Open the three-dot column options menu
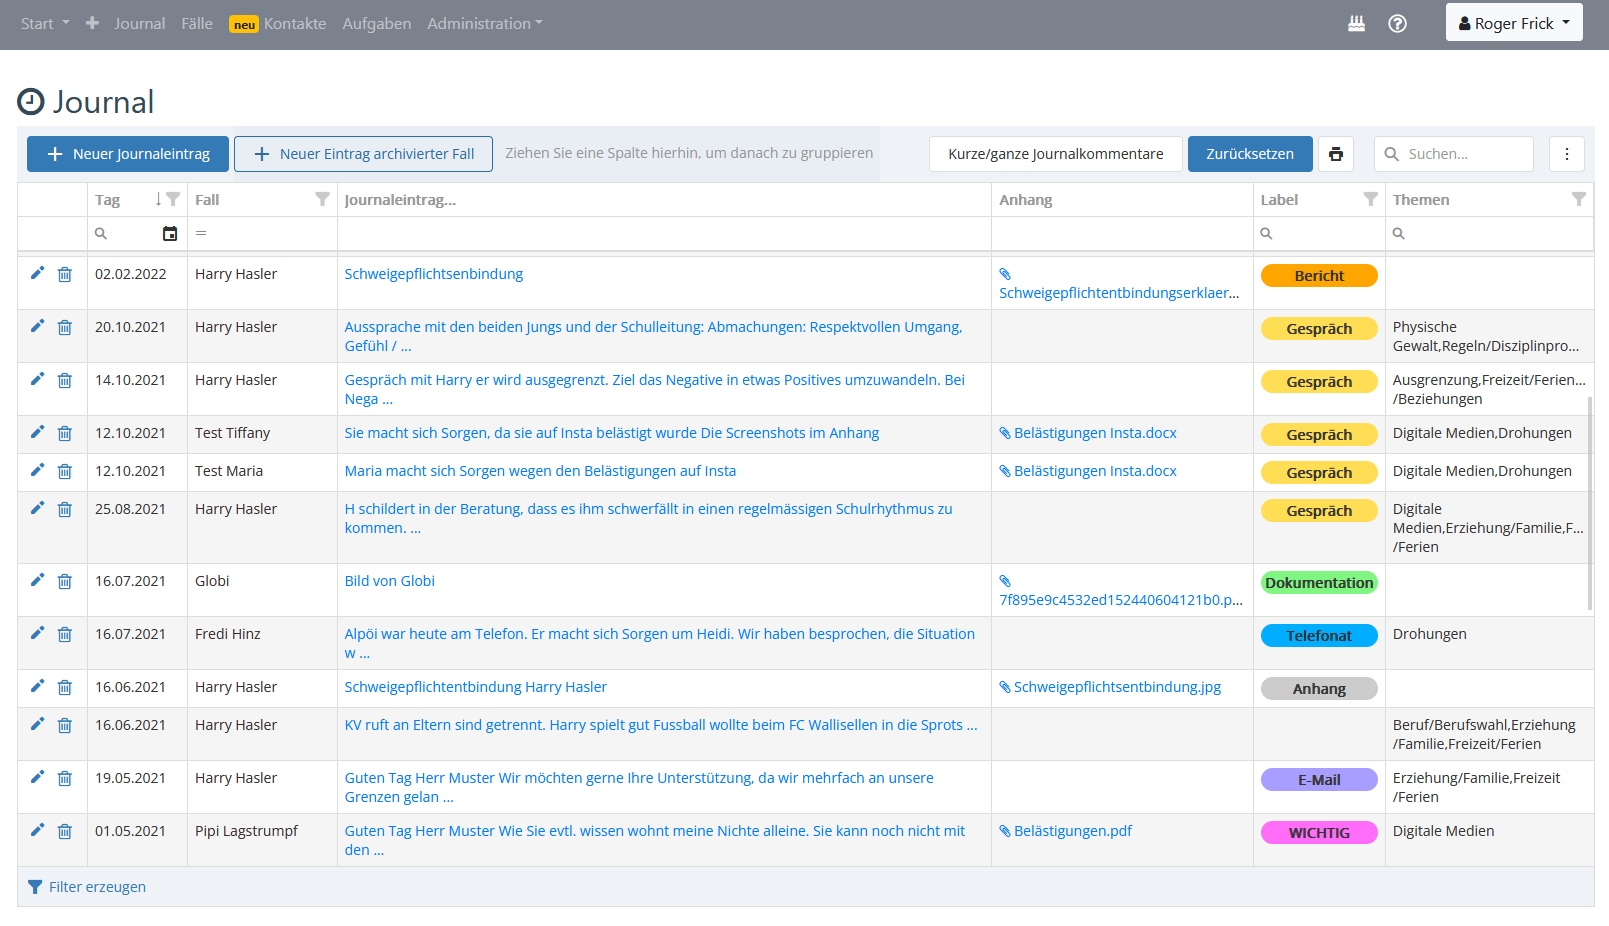The height and width of the screenshot is (926, 1609). [x=1566, y=154]
